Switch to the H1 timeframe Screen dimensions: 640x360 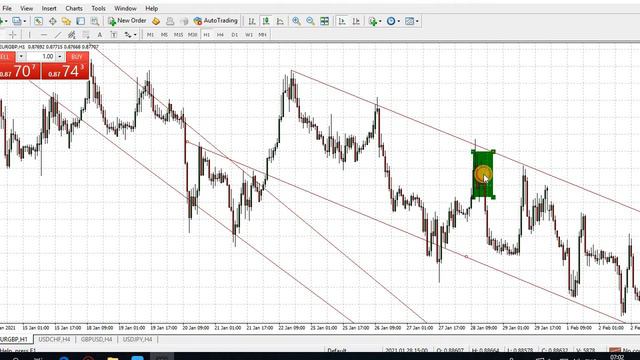tap(207, 35)
